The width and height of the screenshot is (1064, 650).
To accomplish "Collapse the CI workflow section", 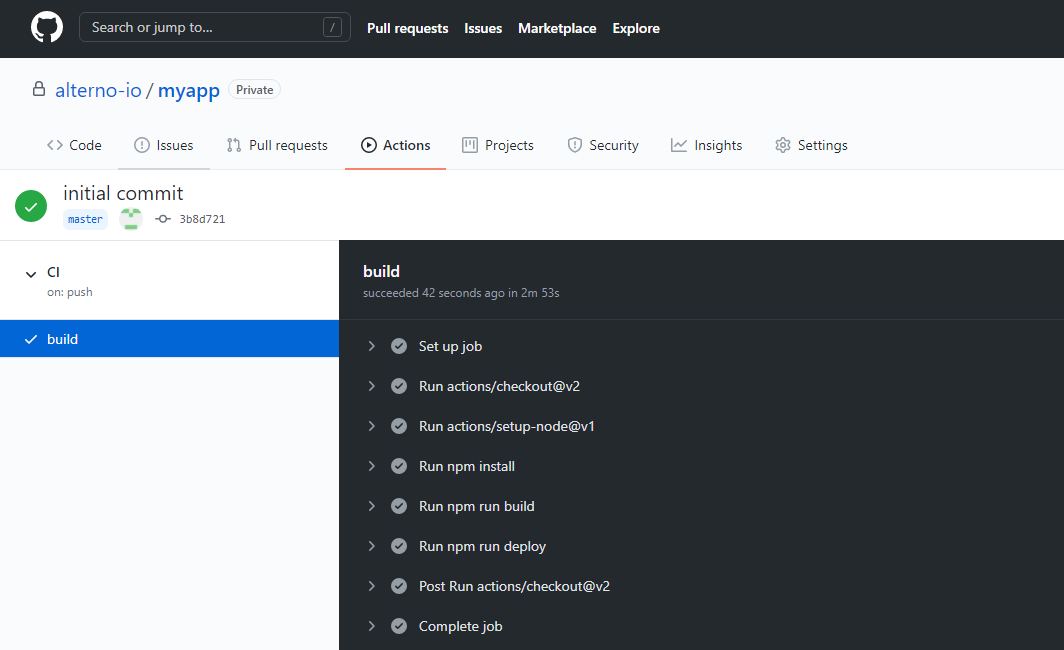I will pyautogui.click(x=31, y=274).
